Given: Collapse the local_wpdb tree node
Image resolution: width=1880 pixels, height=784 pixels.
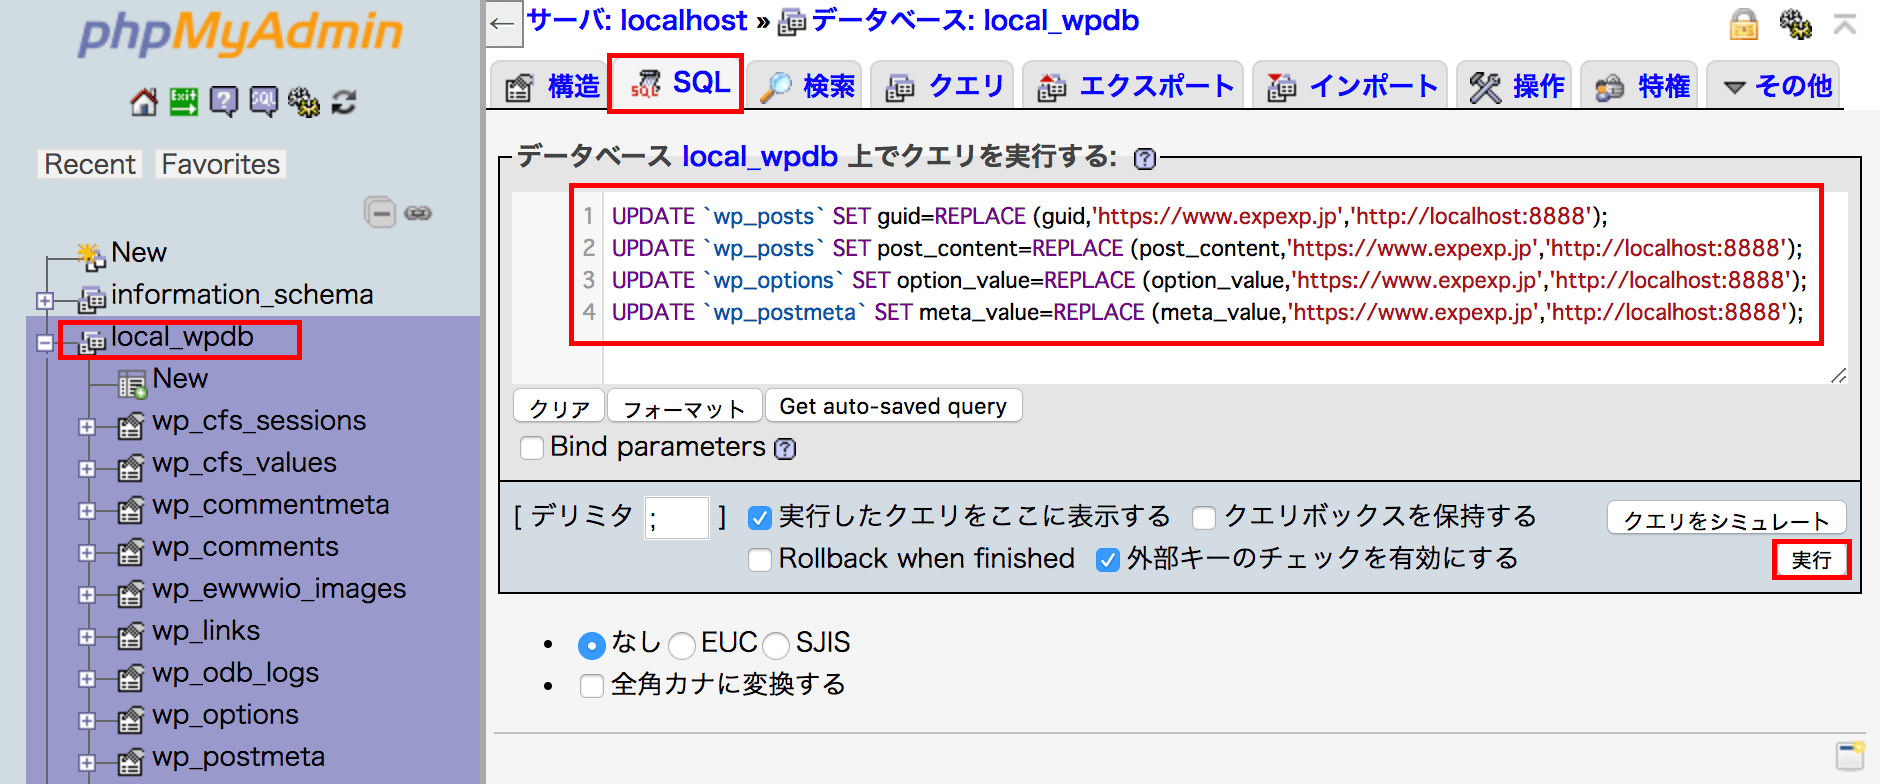Looking at the screenshot, I should pyautogui.click(x=44, y=343).
